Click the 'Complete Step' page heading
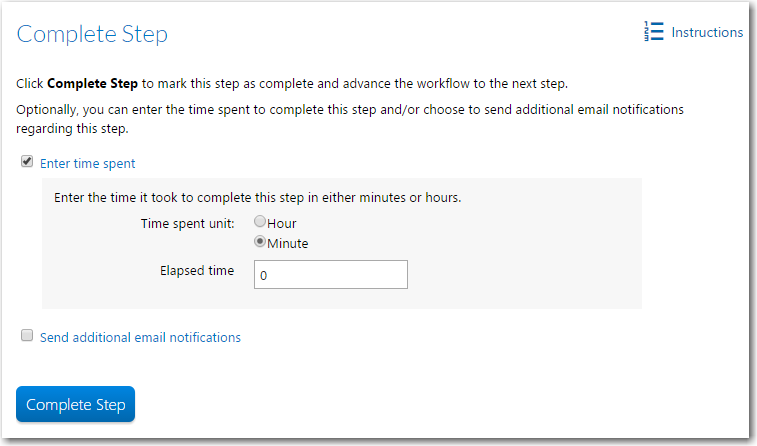 [92, 34]
